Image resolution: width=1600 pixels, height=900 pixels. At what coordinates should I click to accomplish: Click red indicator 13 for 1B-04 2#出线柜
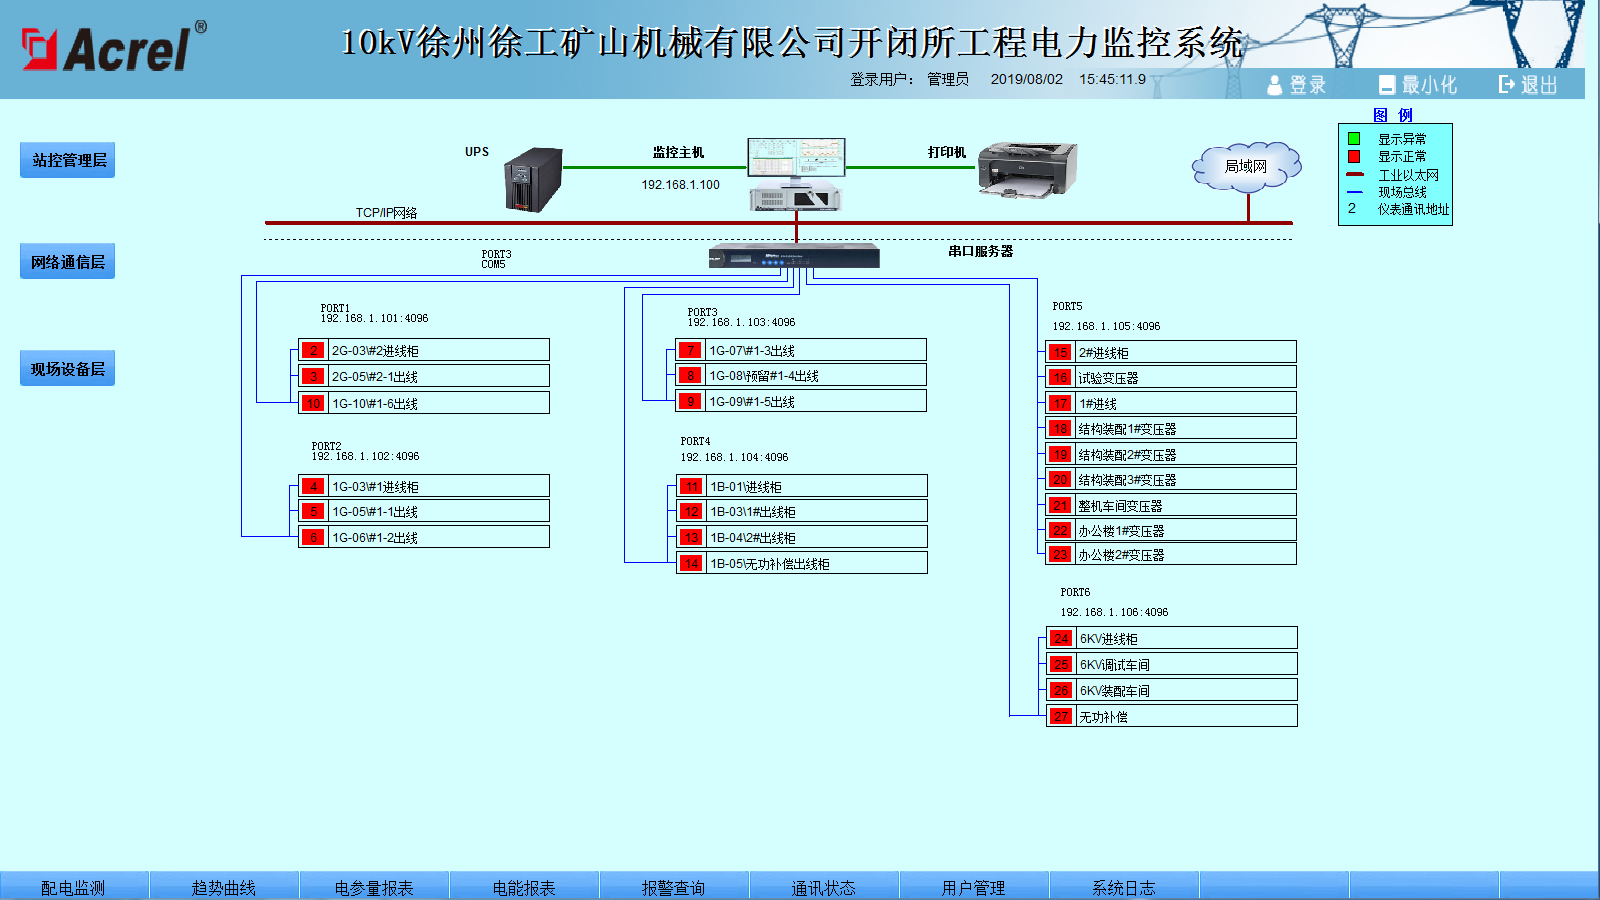[691, 537]
